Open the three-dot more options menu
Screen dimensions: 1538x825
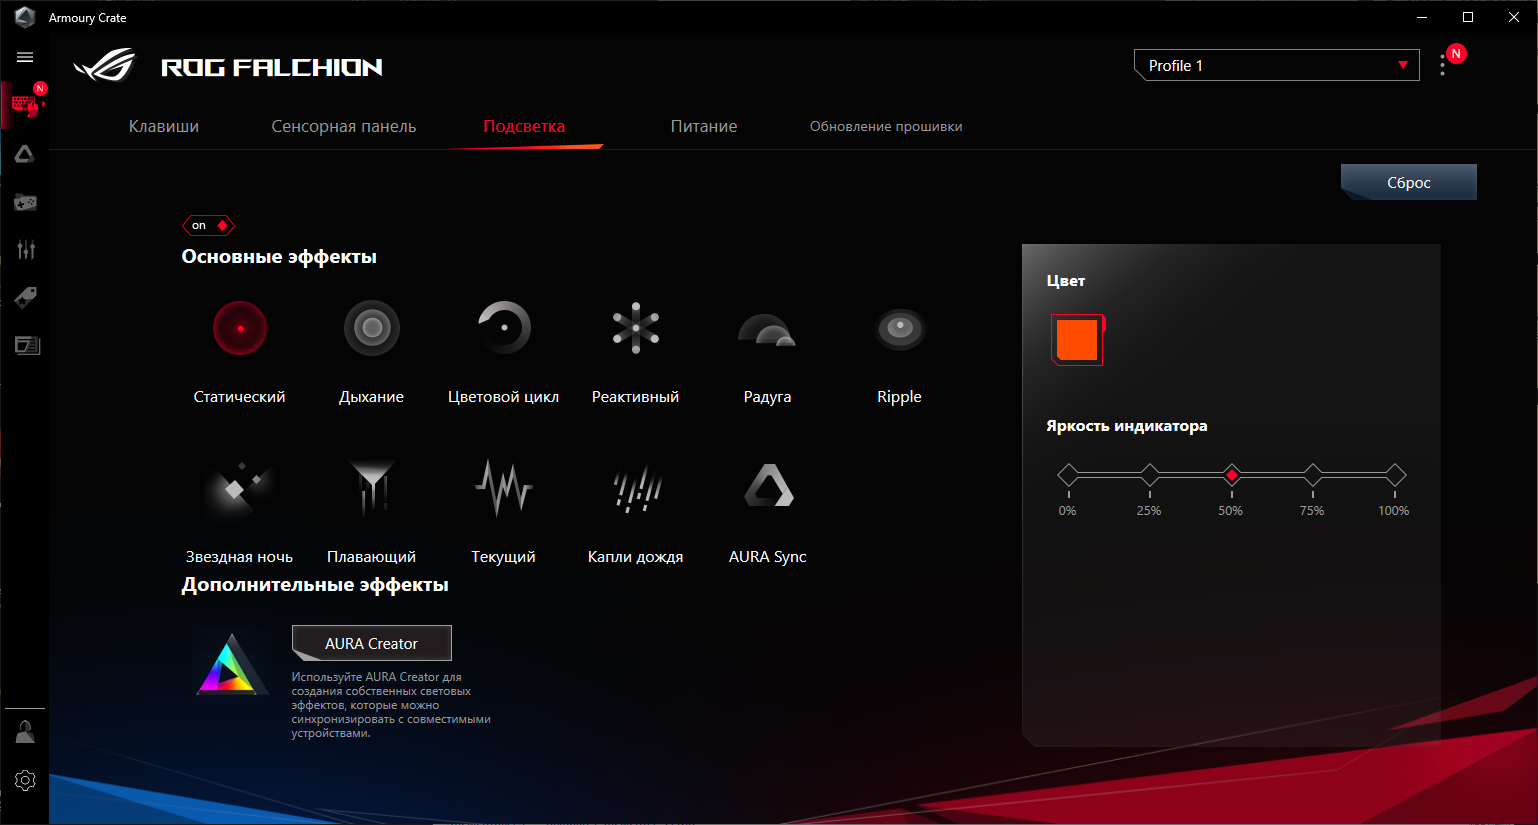point(1442,66)
